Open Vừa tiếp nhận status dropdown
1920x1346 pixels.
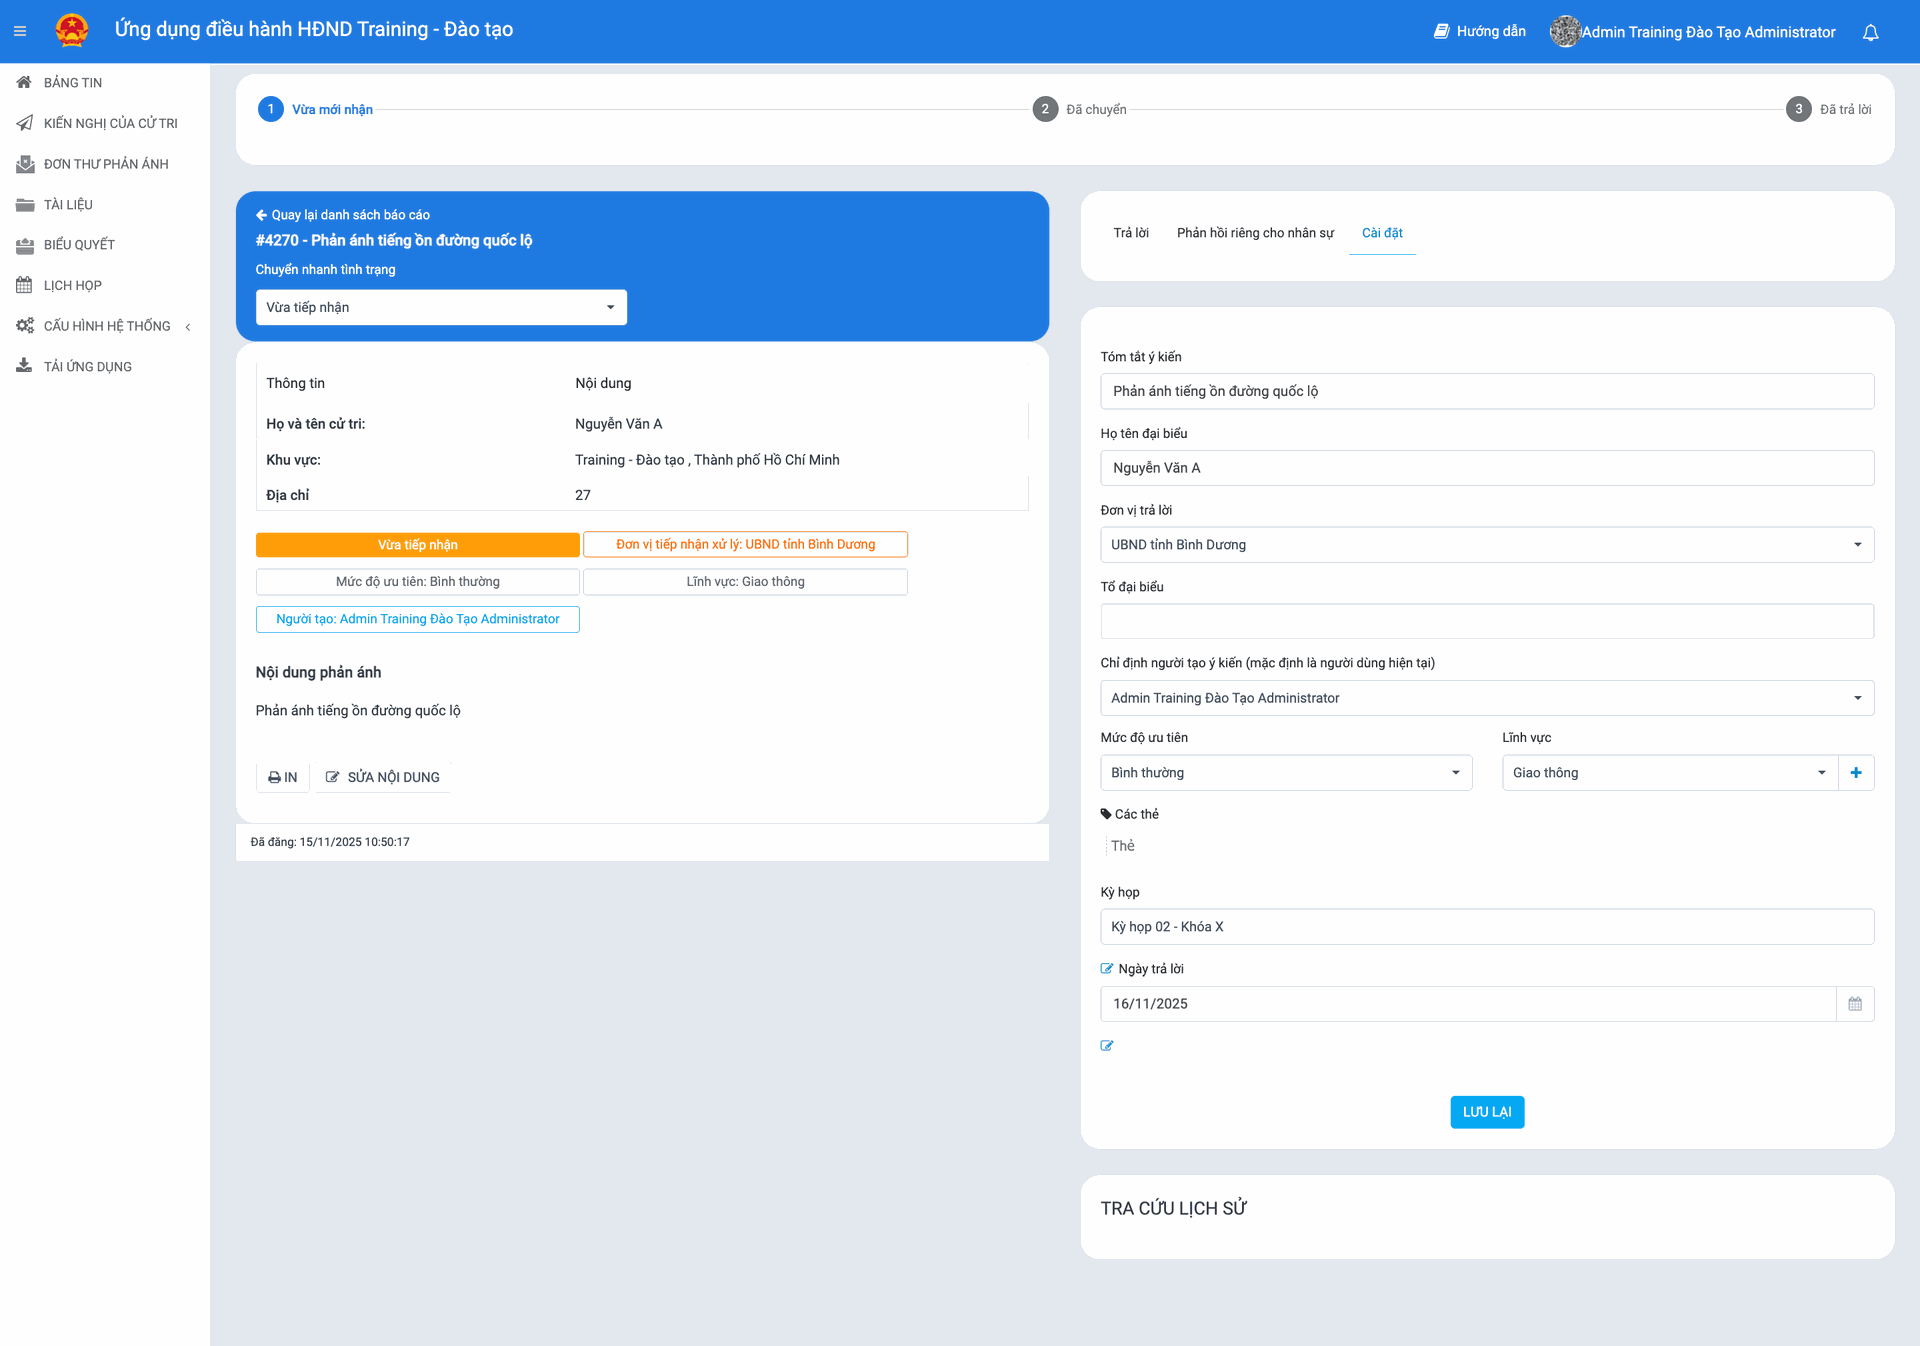(x=441, y=307)
